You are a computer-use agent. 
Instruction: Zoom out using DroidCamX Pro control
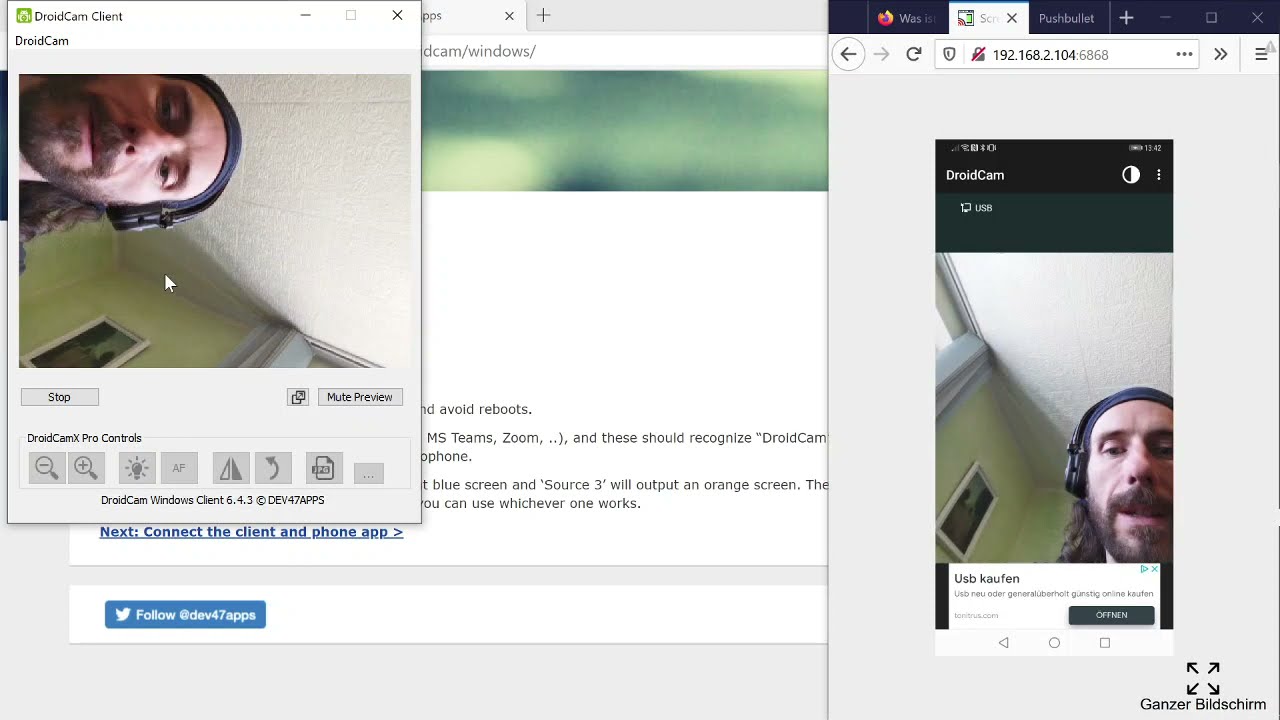46,468
